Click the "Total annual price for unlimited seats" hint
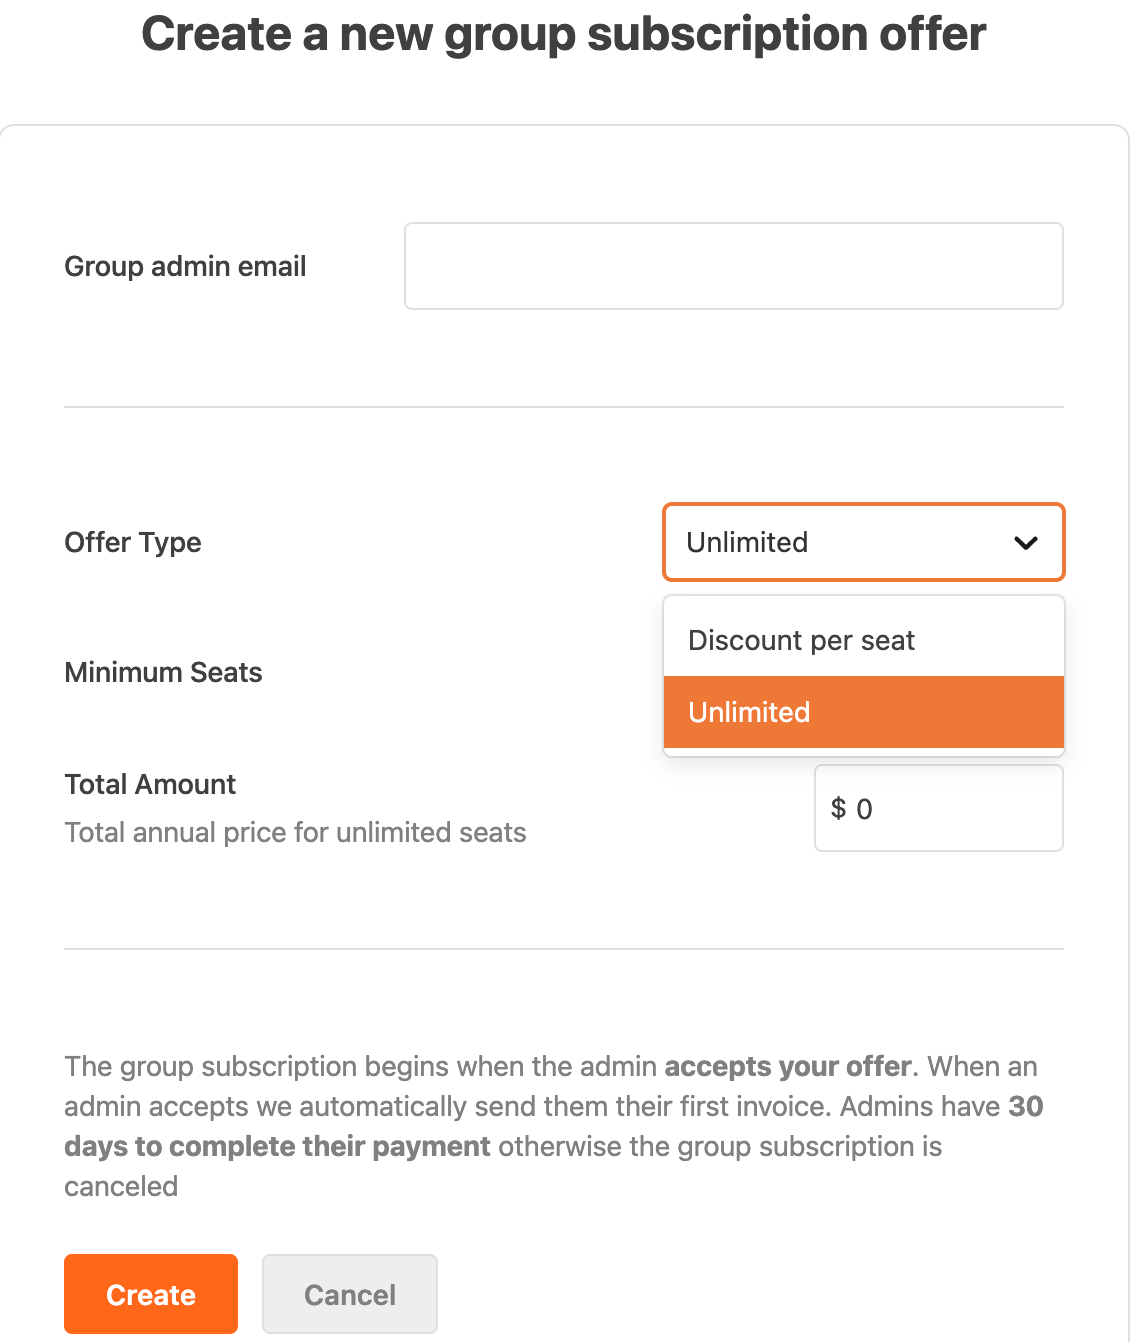The width and height of the screenshot is (1130, 1342). click(x=295, y=832)
